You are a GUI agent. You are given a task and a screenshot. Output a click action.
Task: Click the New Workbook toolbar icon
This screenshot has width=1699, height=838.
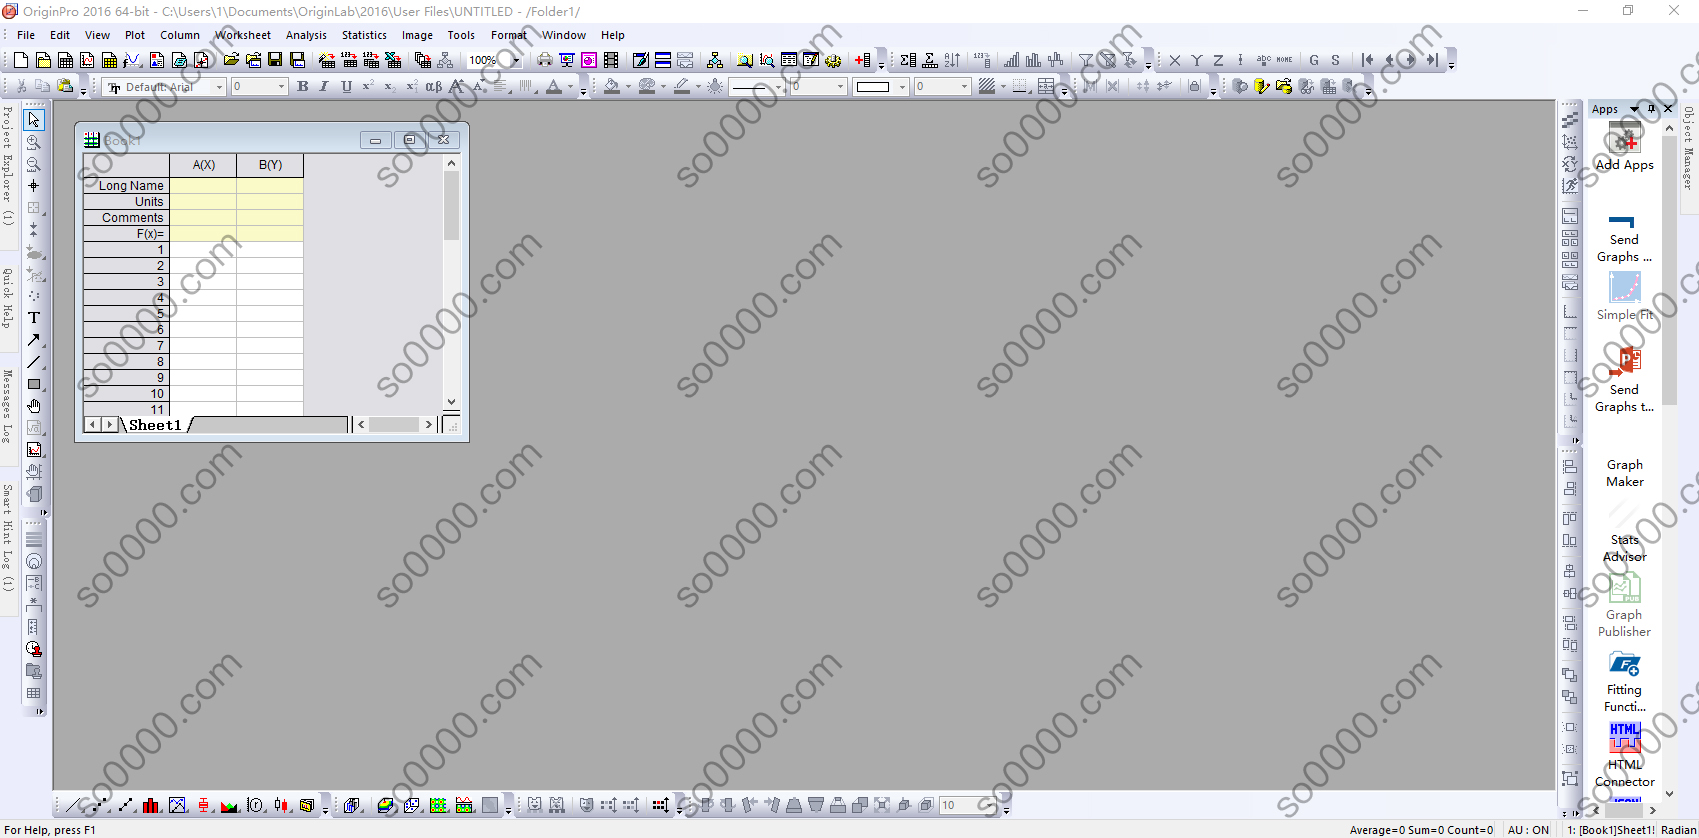pyautogui.click(x=65, y=60)
